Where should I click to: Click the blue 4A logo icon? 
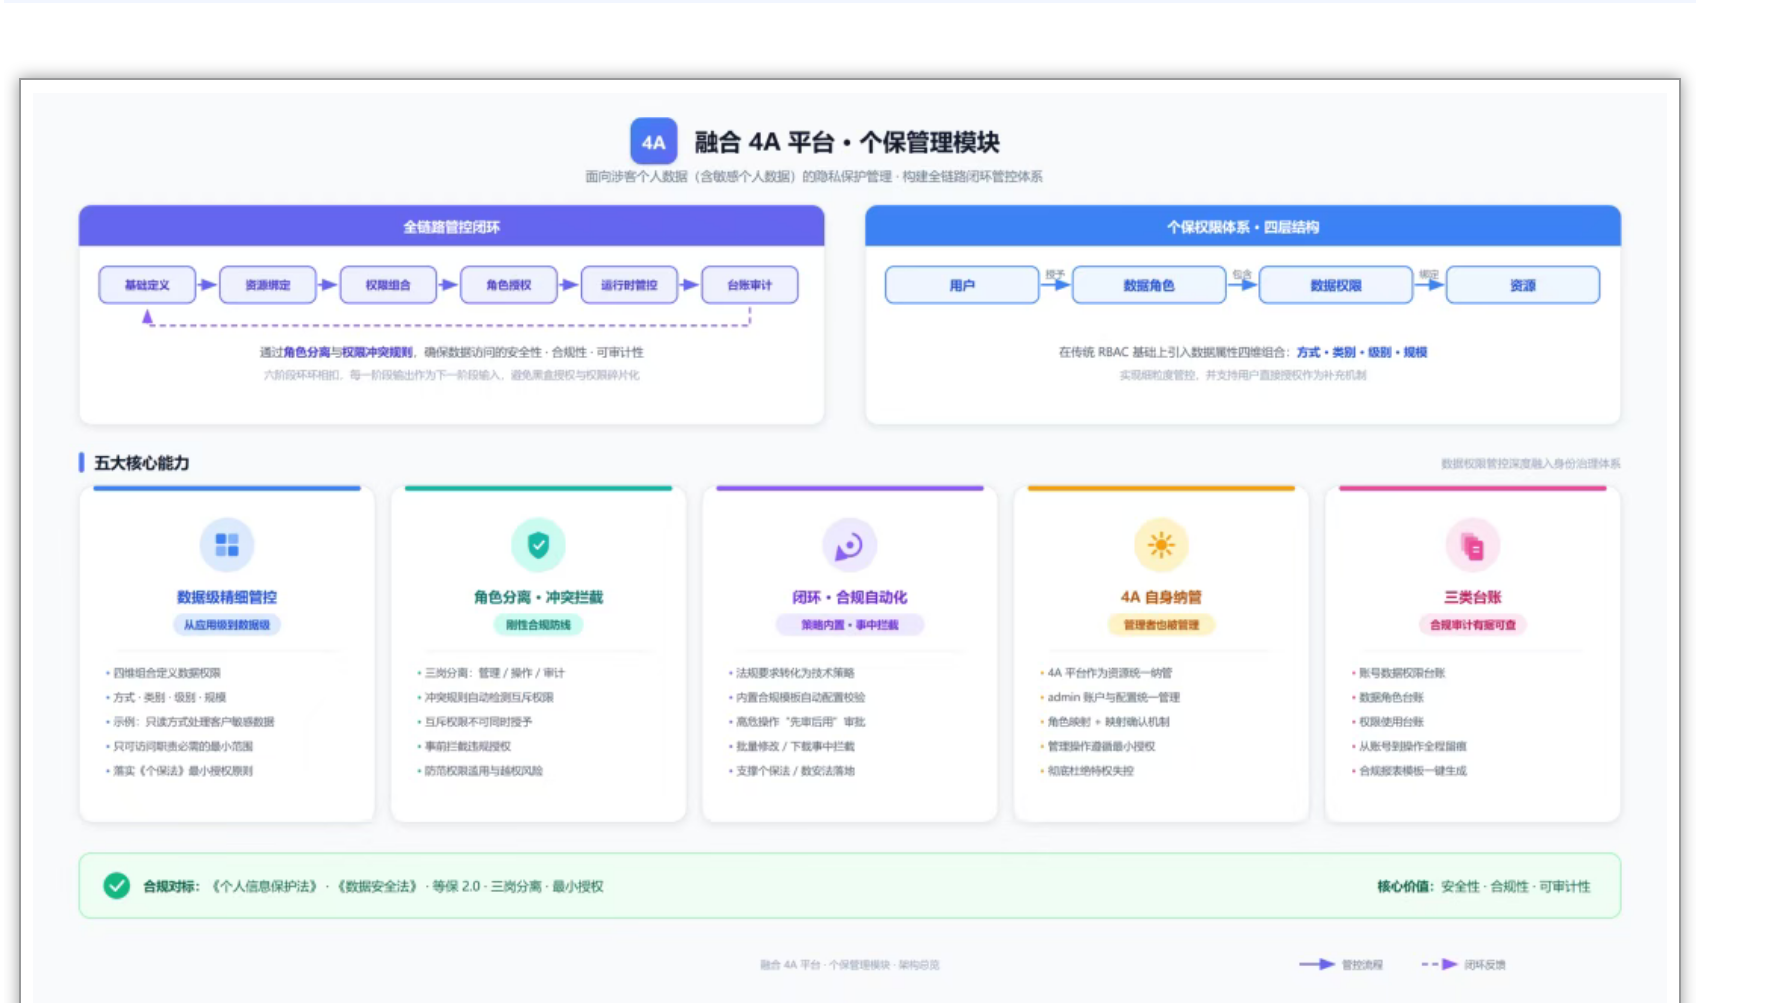[x=653, y=142]
